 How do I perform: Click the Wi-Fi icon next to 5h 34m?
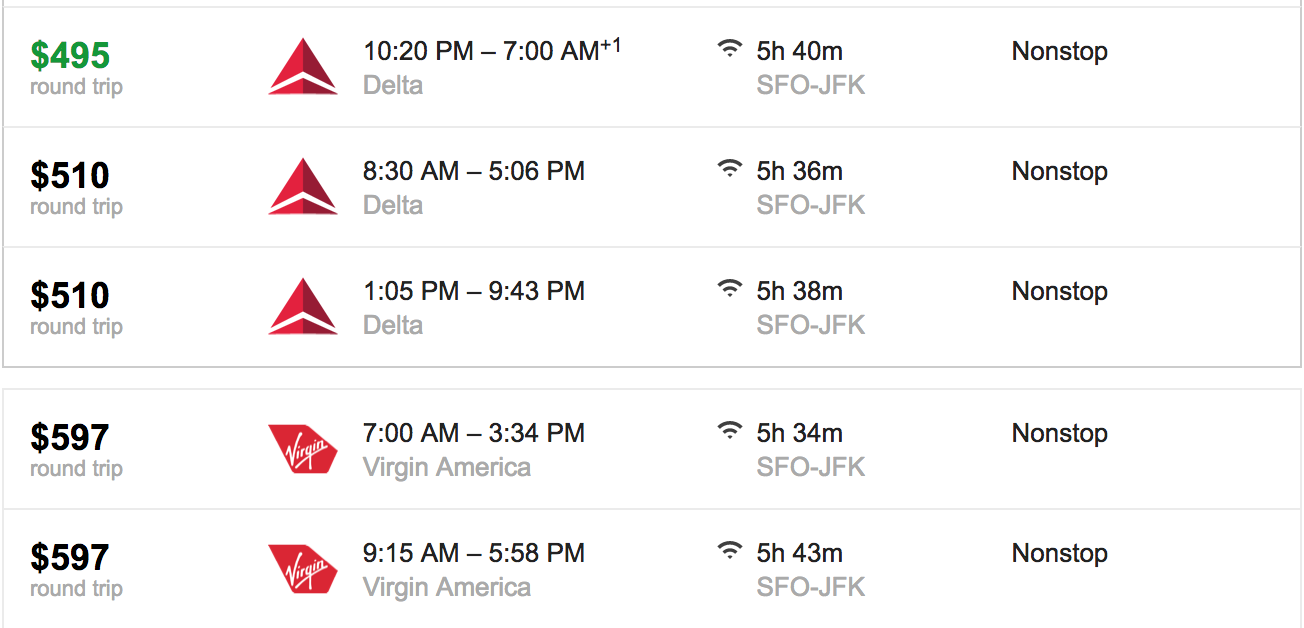(x=731, y=430)
